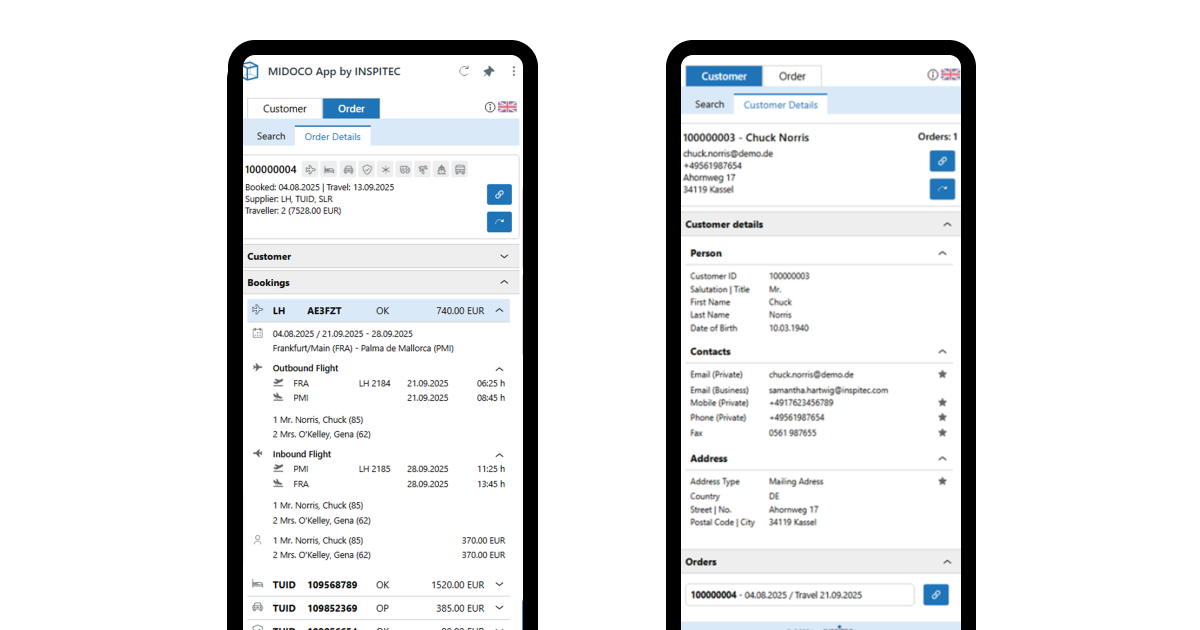Click the info icon in the order screen

(490, 107)
